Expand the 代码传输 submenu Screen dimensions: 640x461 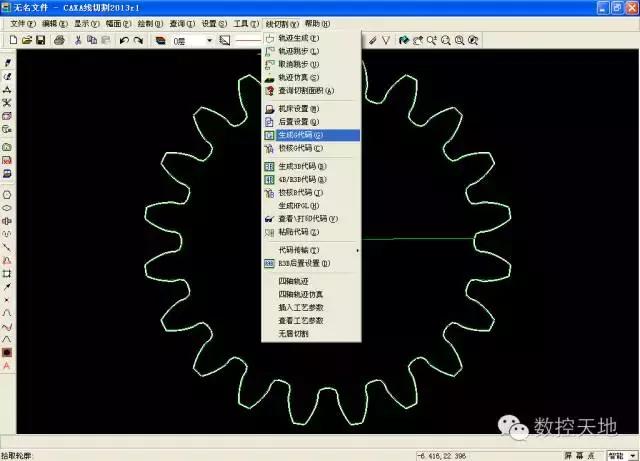(x=311, y=250)
